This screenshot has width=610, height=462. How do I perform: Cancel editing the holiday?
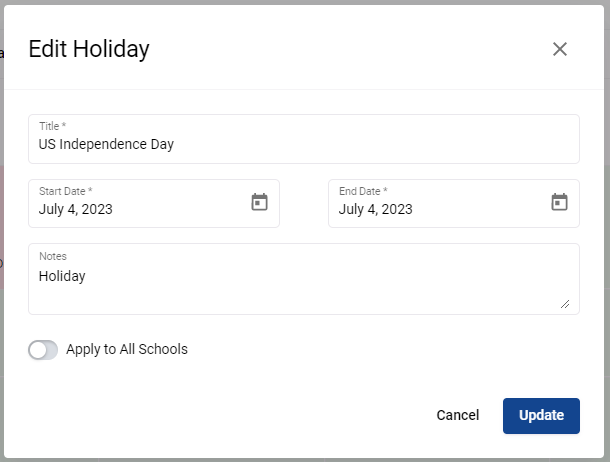[458, 415]
